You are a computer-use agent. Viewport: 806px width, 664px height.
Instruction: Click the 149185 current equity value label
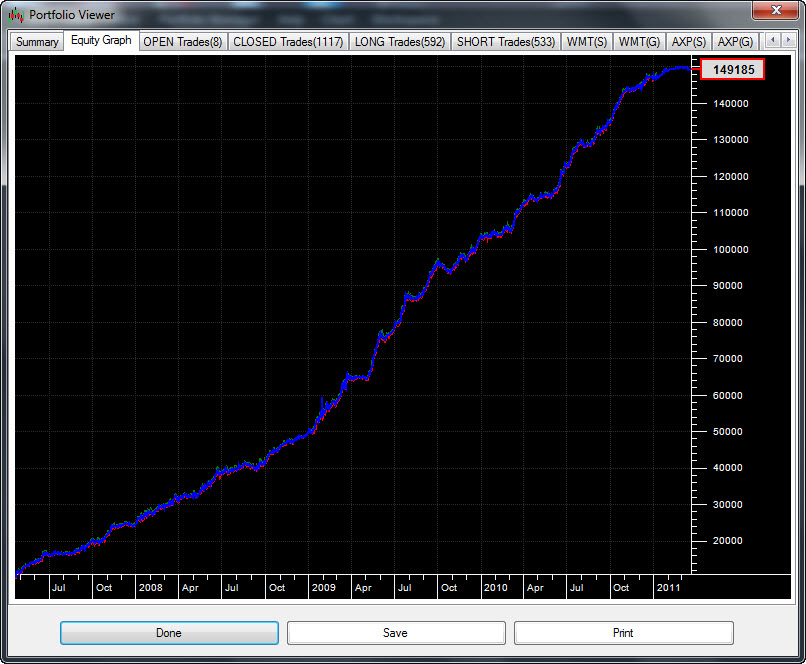tap(733, 69)
